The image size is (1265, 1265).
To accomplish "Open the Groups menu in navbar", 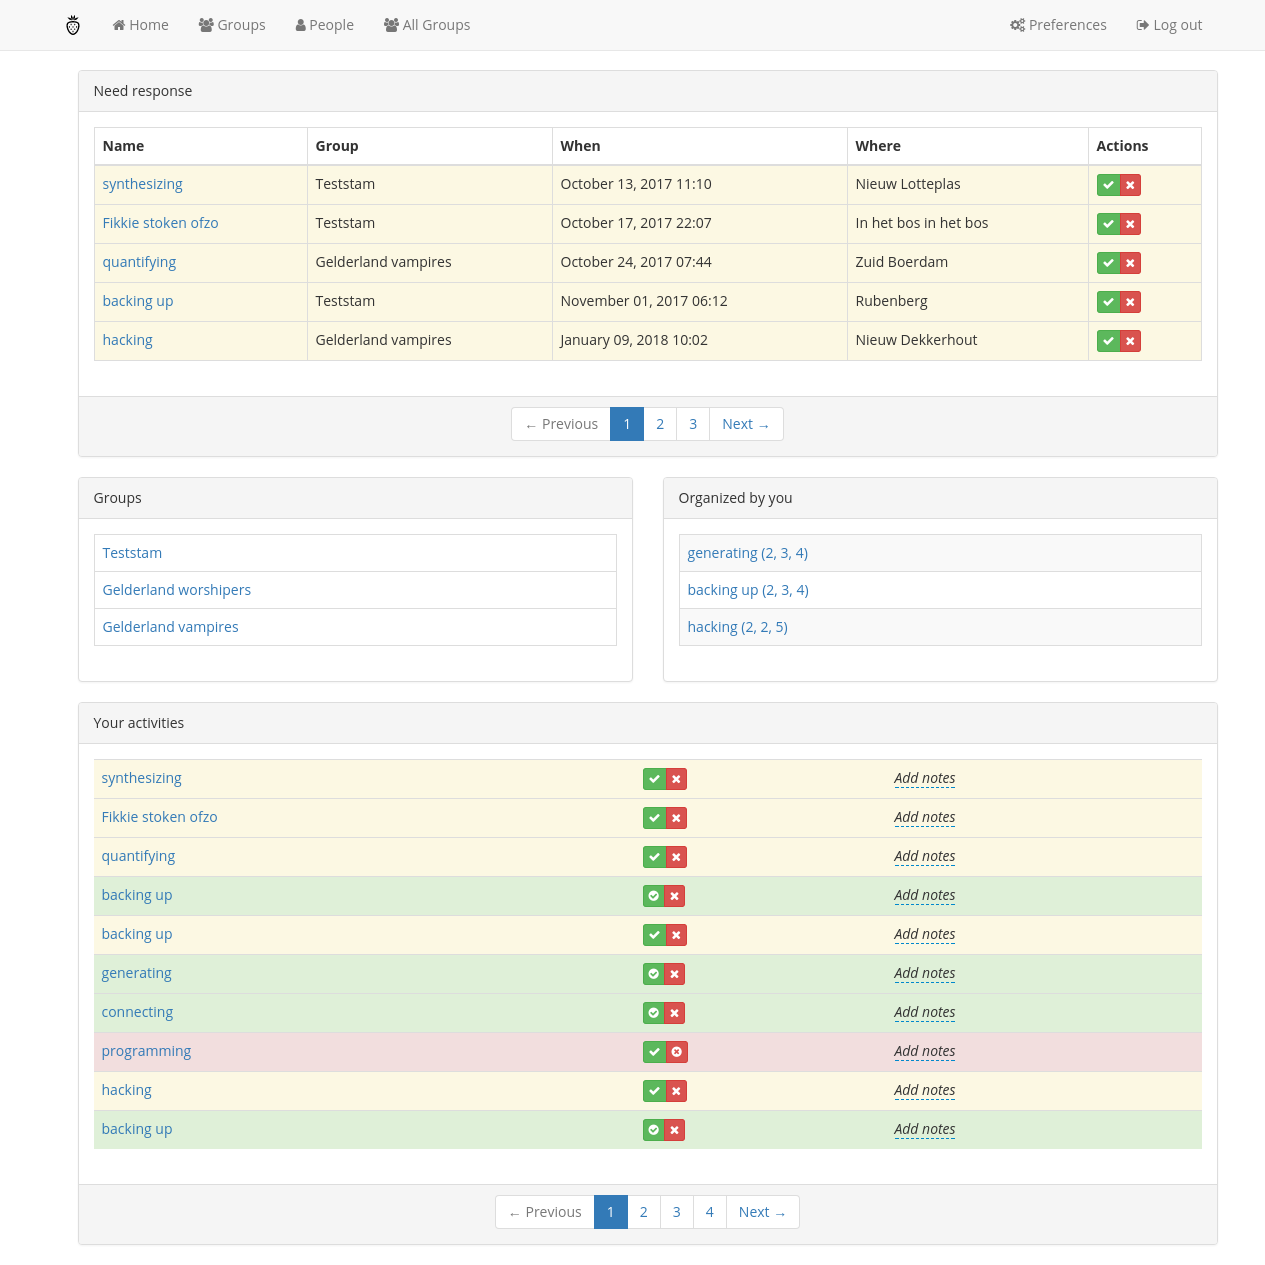I will 232,25.
